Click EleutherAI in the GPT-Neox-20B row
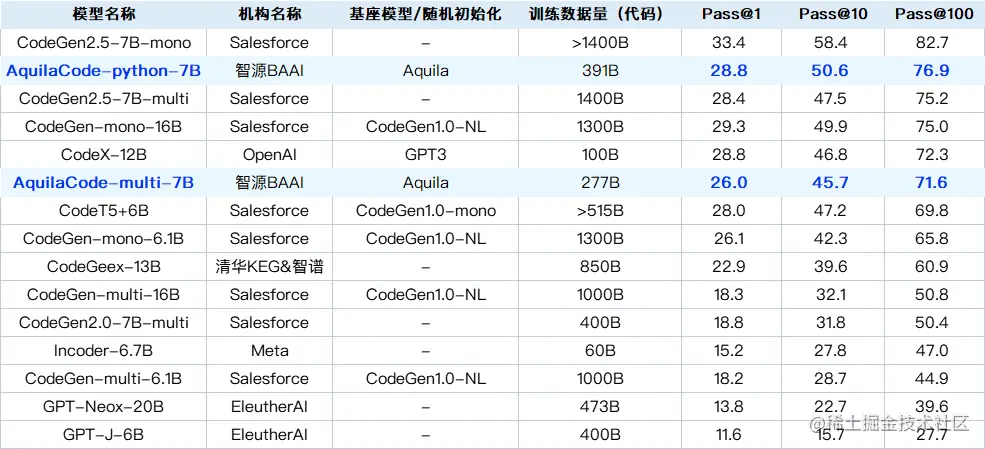Image resolution: width=985 pixels, height=449 pixels. click(269, 407)
